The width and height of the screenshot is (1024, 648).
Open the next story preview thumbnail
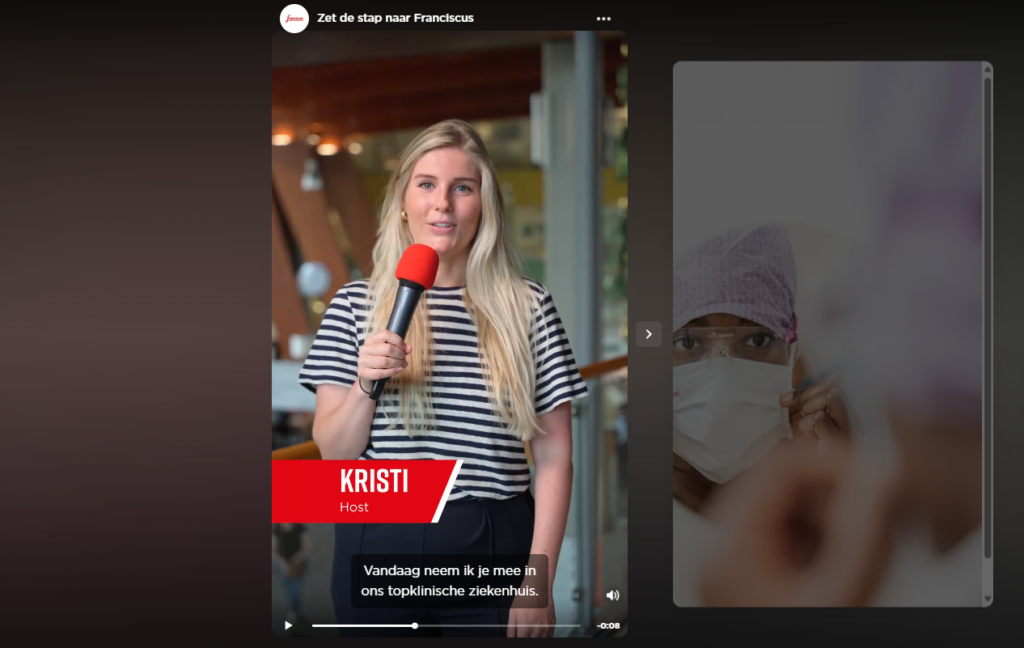point(826,334)
